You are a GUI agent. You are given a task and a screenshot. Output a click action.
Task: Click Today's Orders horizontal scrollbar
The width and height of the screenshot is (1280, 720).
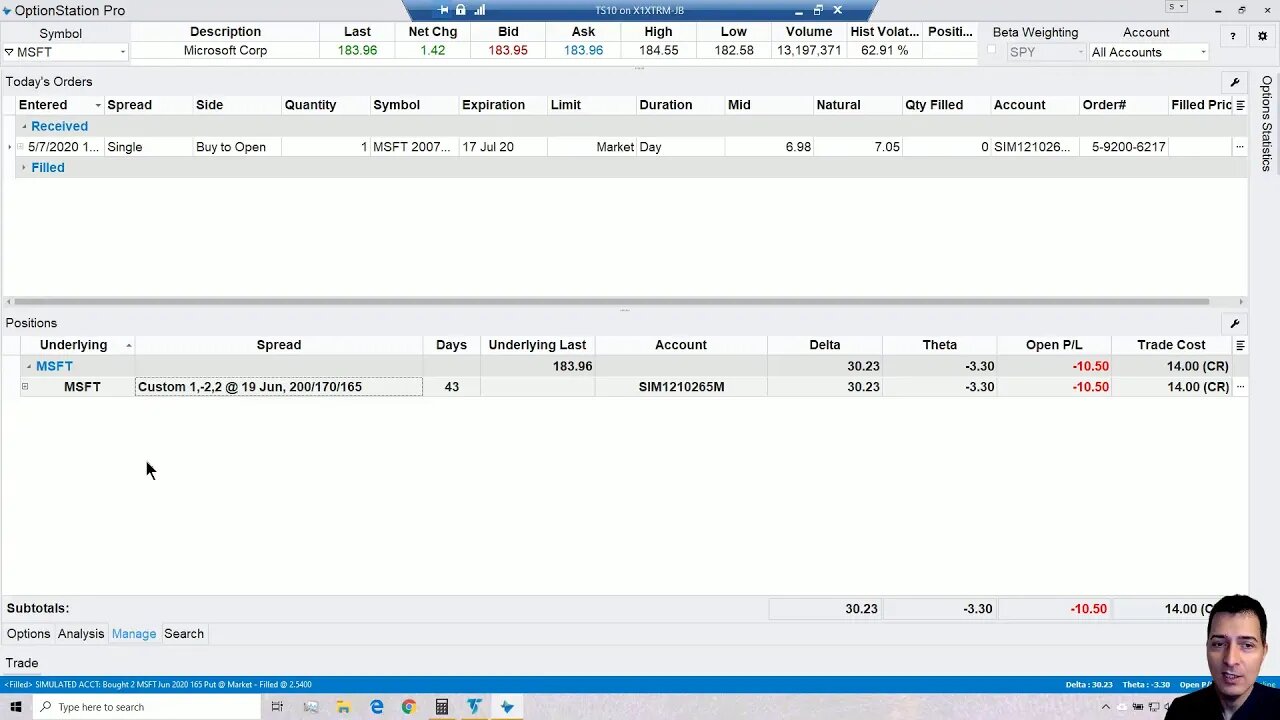click(613, 302)
